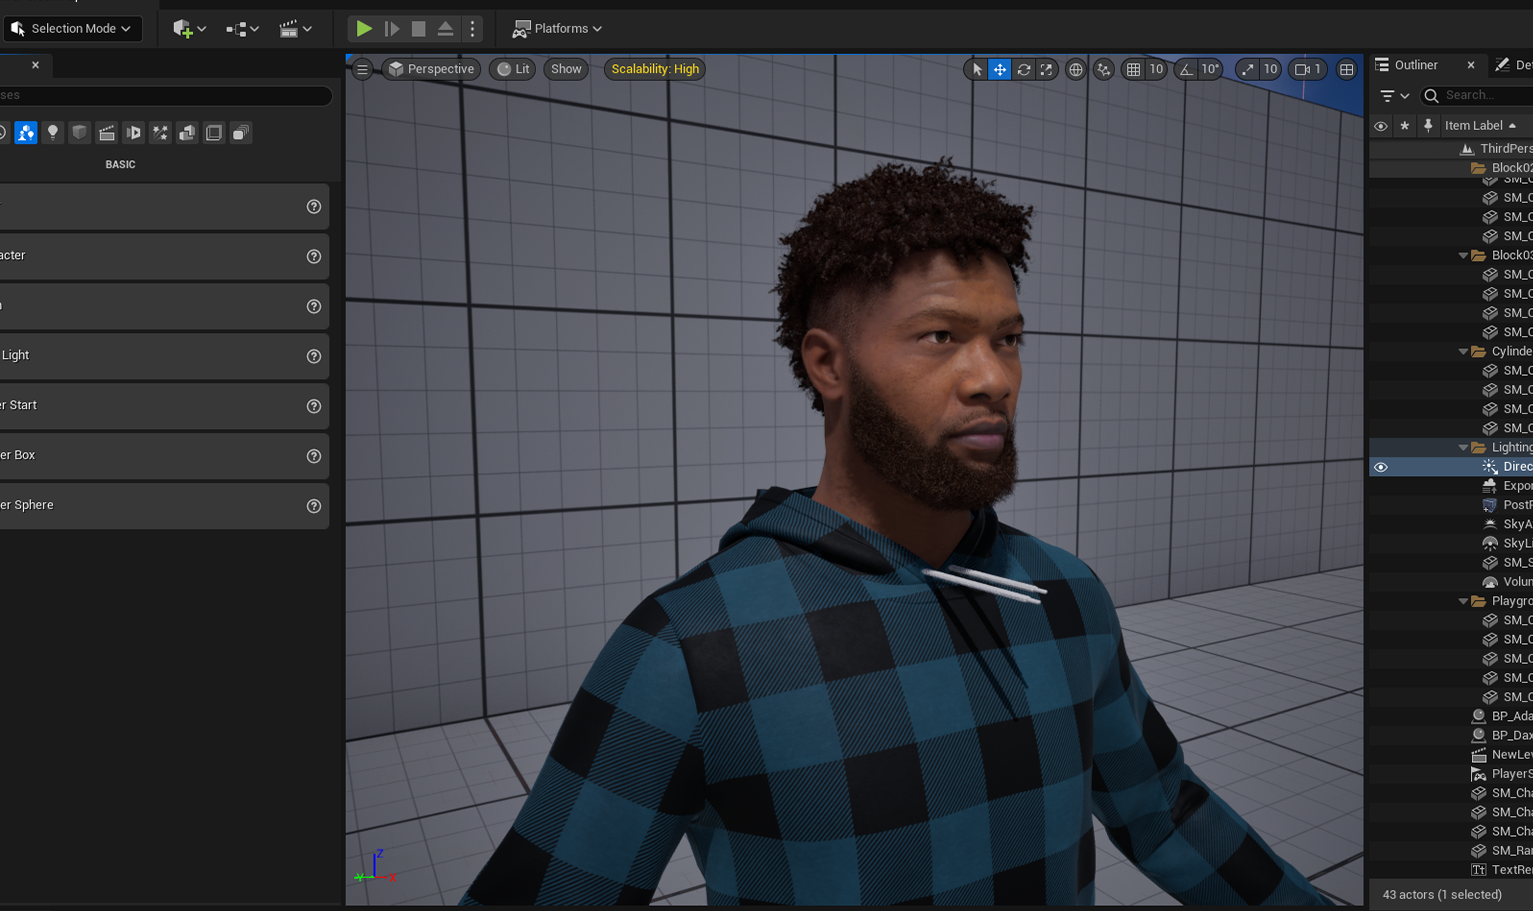Select the Geometry category icon
Image resolution: width=1533 pixels, height=911 pixels.
click(x=187, y=133)
